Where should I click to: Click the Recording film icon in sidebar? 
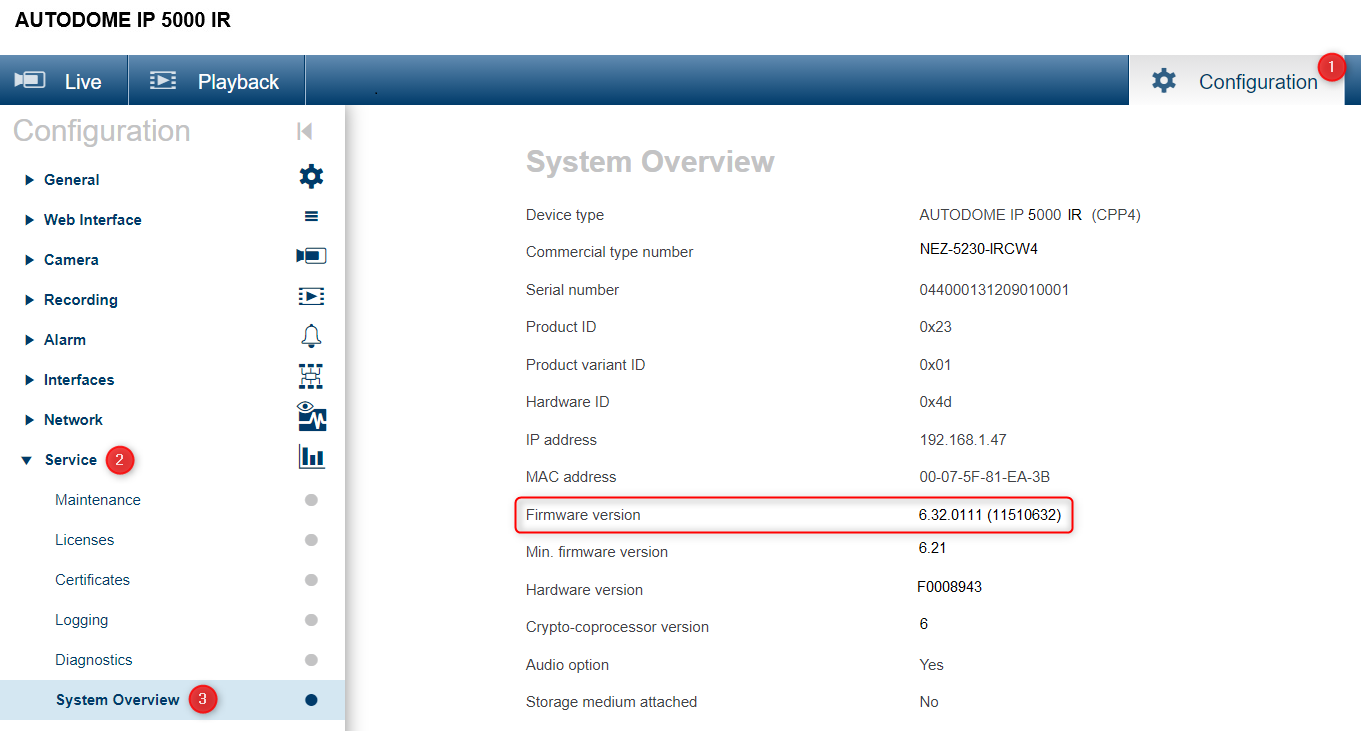point(311,297)
